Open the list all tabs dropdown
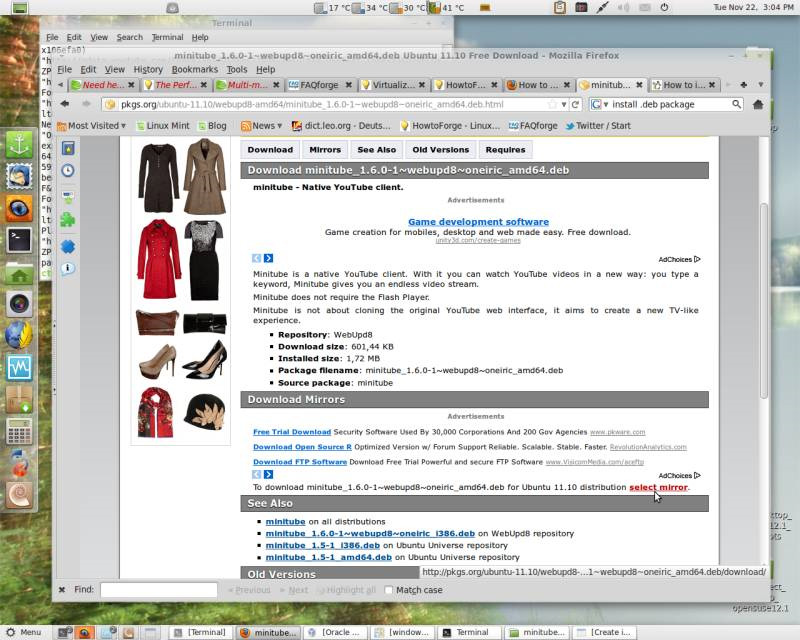The width and height of the screenshot is (800, 640). 760,85
